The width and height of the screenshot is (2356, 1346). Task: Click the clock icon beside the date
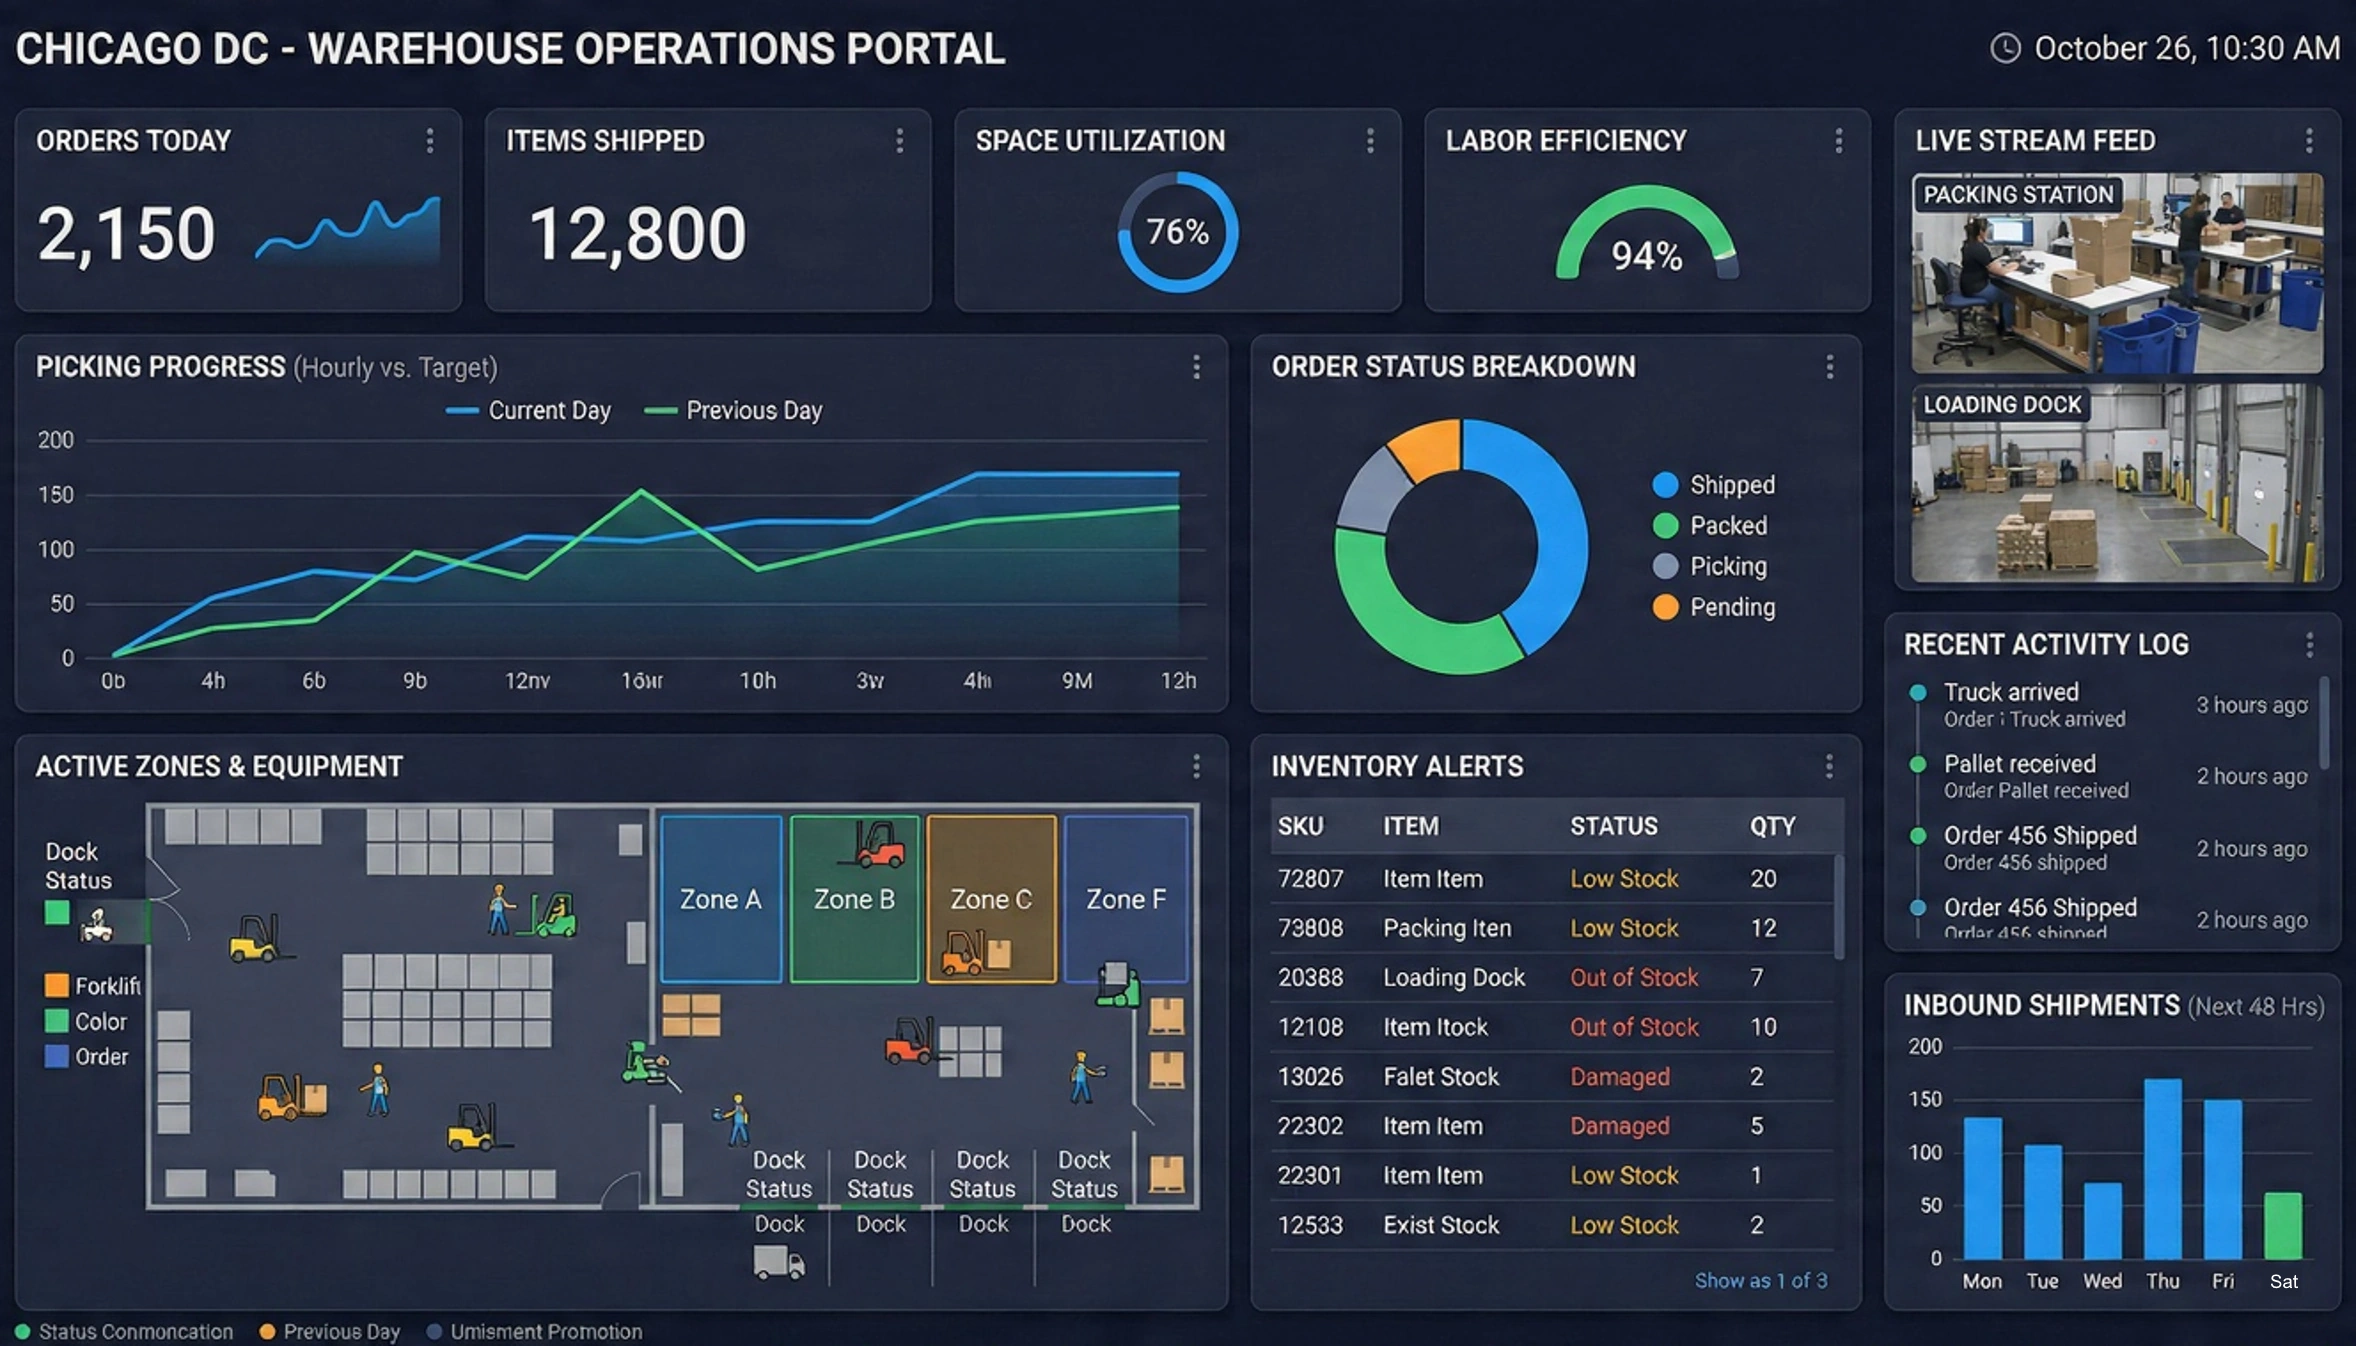(2006, 47)
